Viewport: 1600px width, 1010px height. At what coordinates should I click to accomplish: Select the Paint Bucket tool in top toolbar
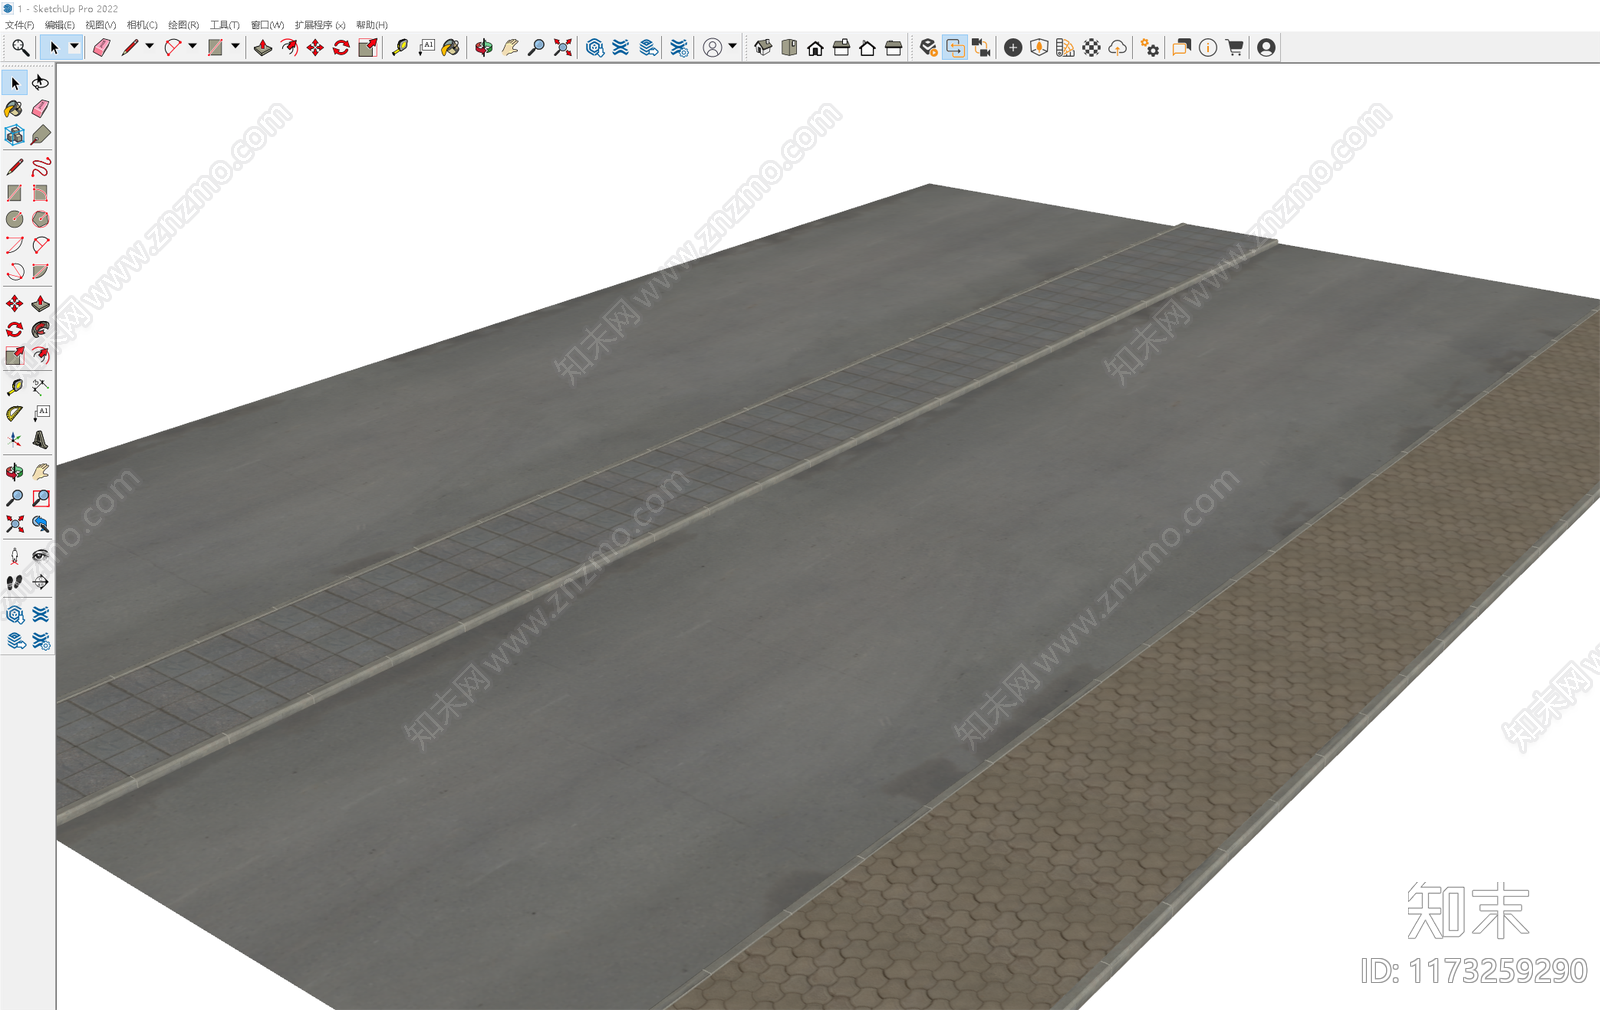pos(451,47)
